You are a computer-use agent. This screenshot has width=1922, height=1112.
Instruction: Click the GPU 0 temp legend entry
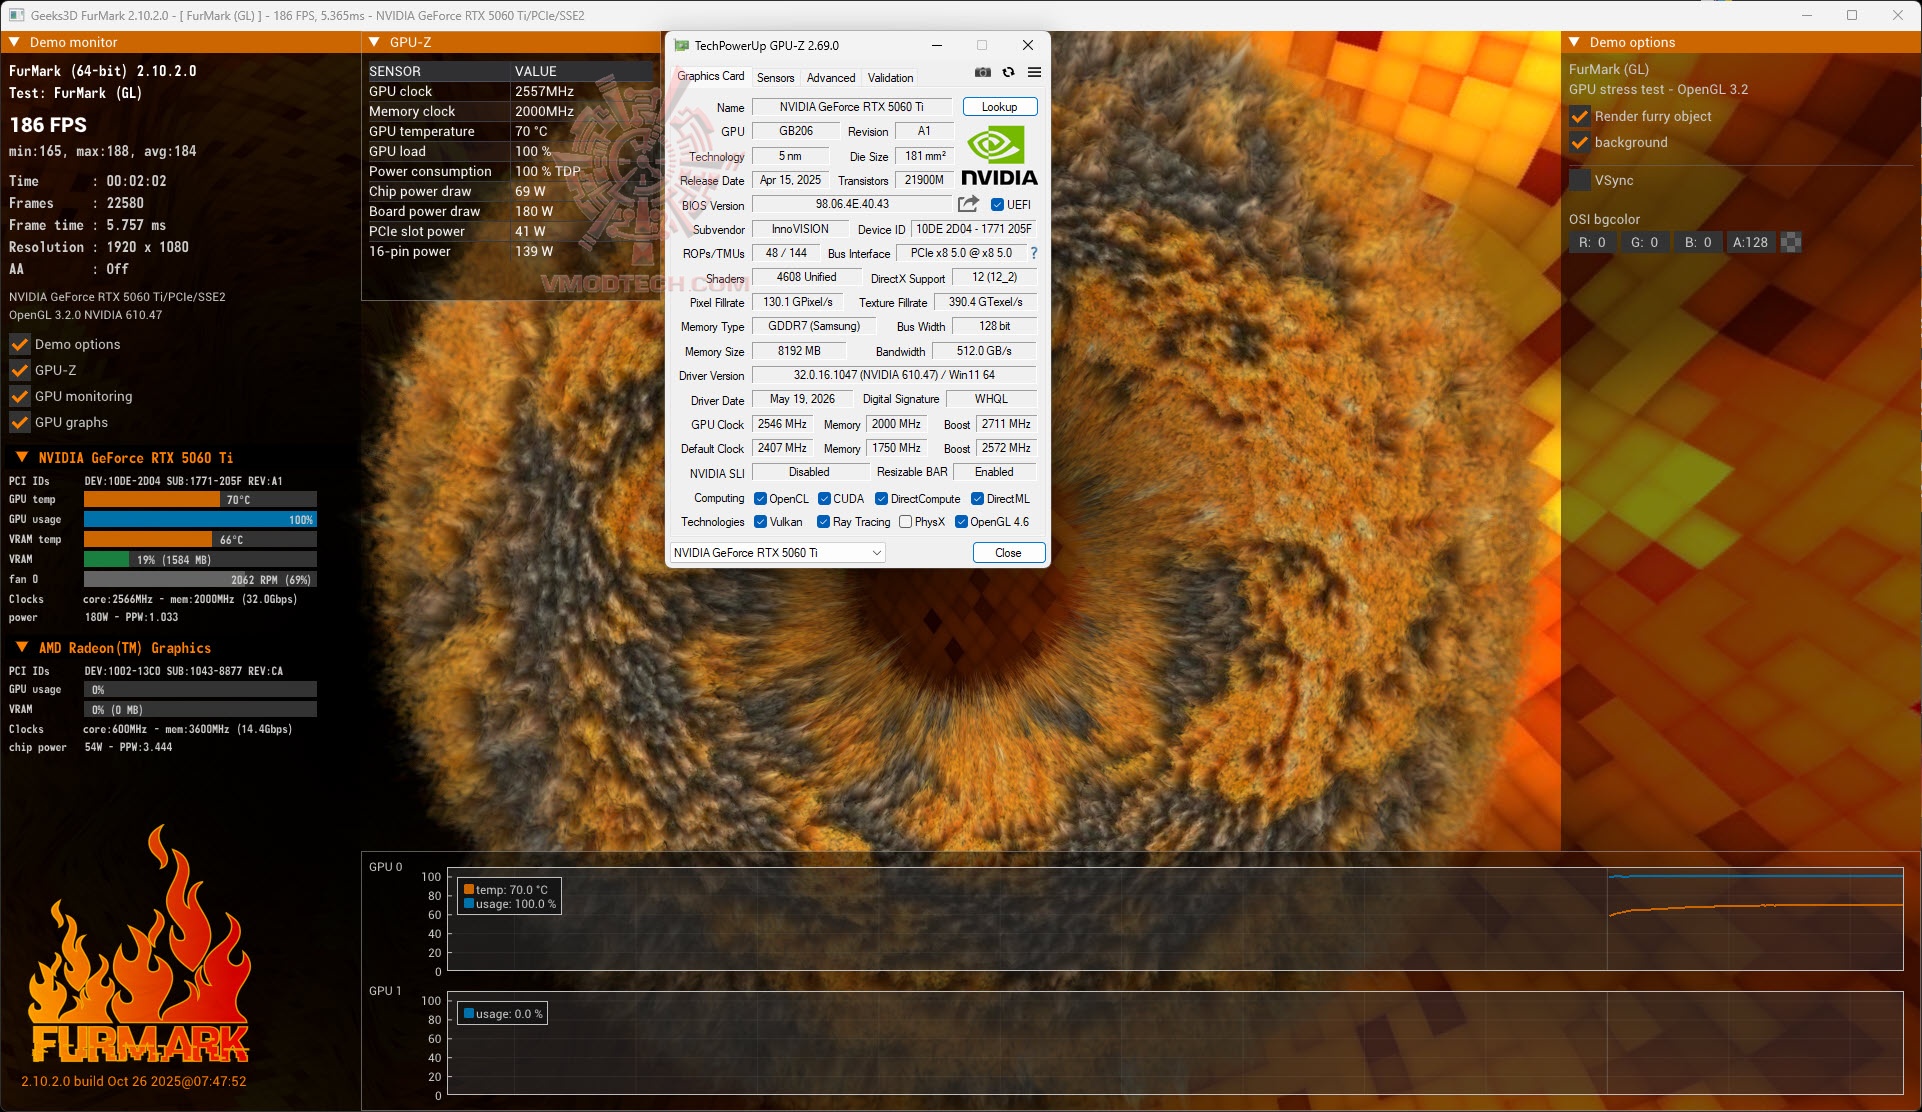pos(506,889)
